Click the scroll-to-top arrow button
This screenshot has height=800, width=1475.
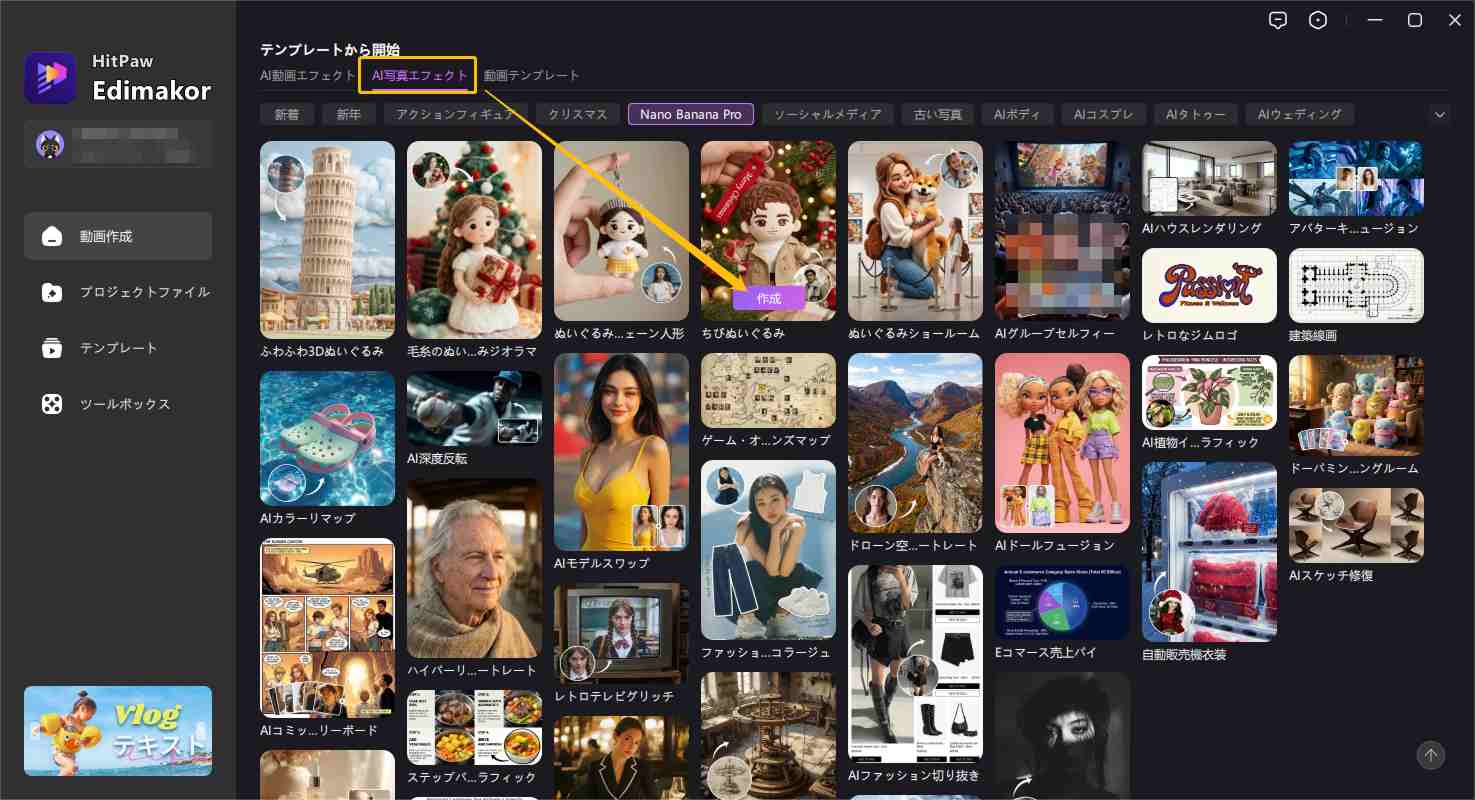1431,756
